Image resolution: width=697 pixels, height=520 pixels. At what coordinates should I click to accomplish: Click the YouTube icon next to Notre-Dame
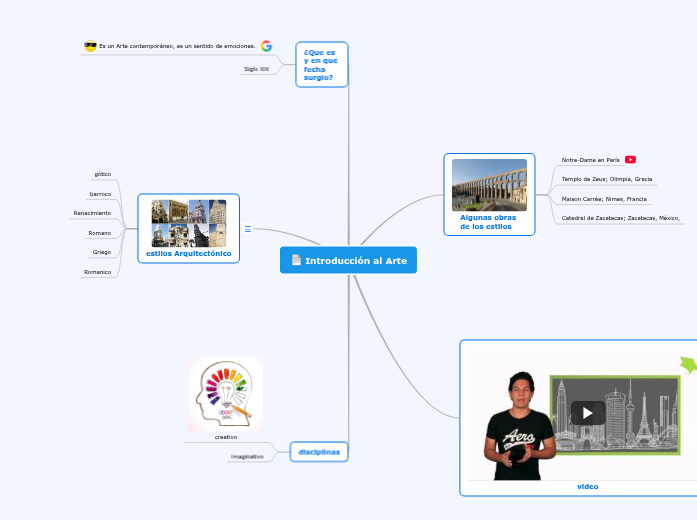click(x=630, y=160)
